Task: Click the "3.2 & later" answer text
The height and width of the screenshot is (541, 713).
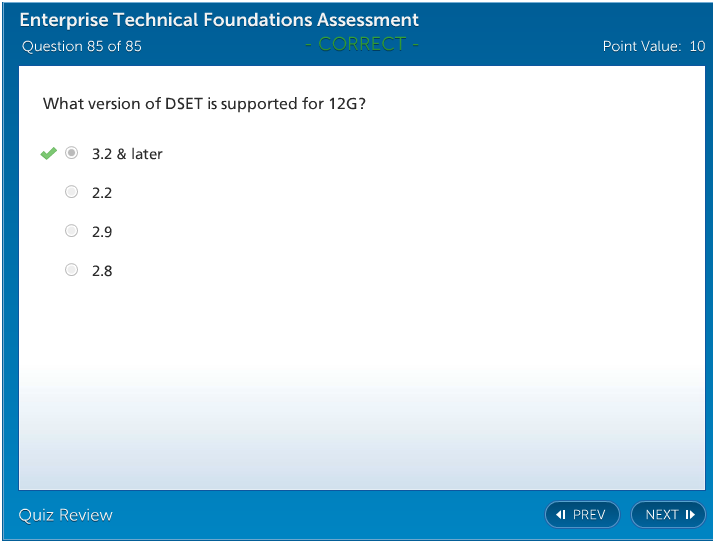Action: coord(127,154)
